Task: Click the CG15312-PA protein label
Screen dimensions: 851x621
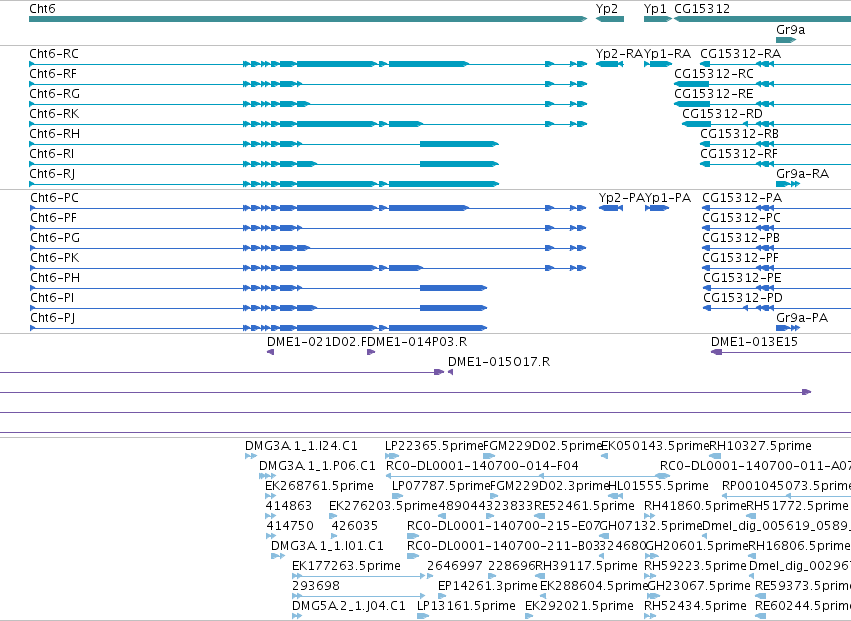Action: 742,198
